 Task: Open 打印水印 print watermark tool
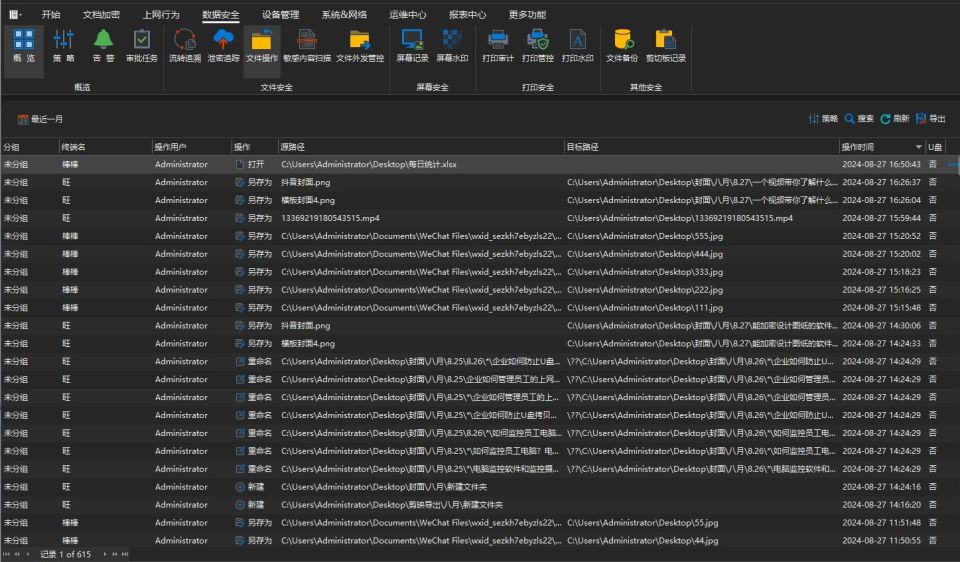[577, 46]
